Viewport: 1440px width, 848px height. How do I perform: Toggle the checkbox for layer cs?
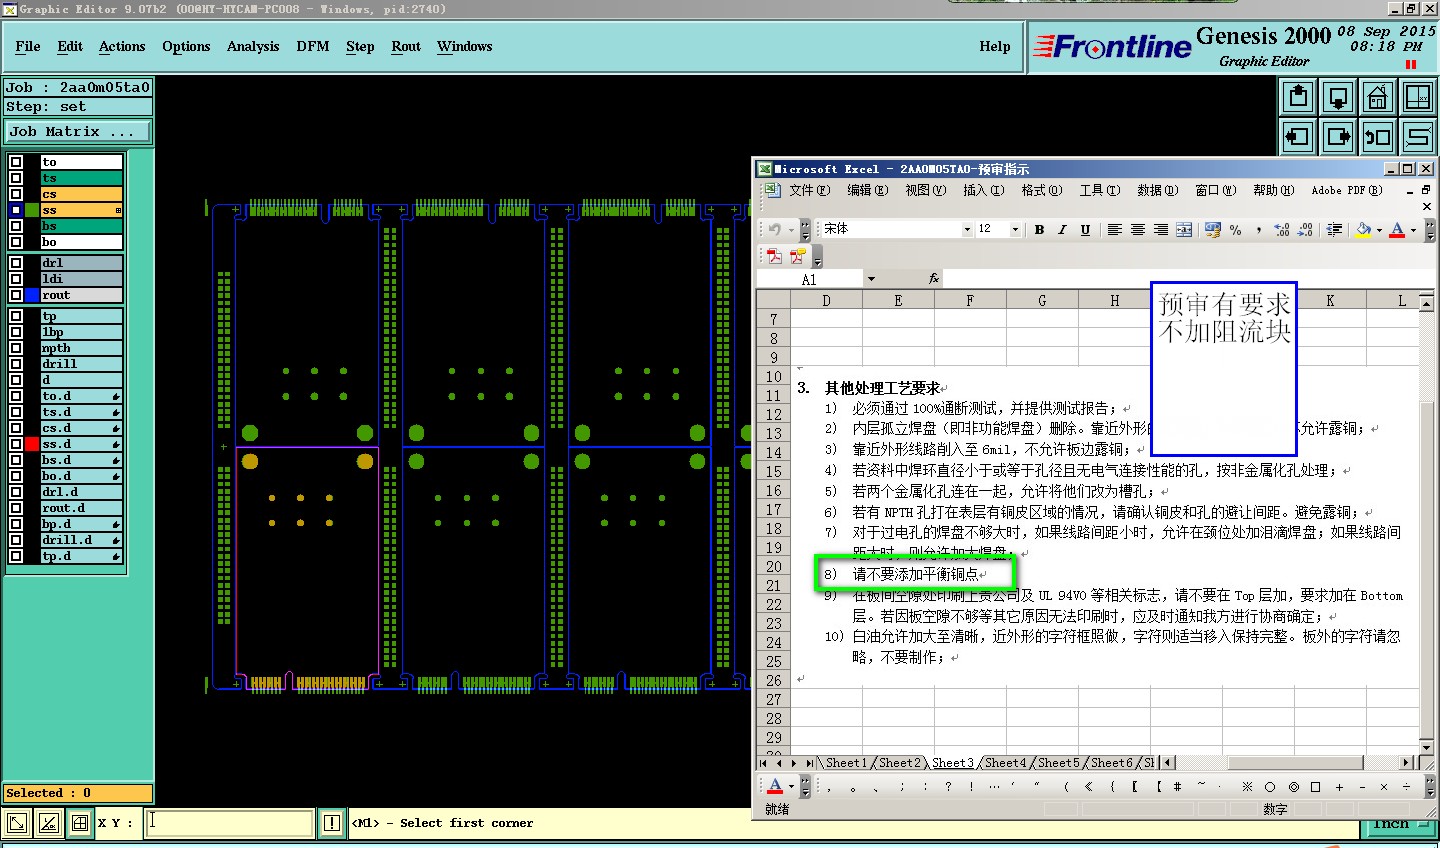(x=16, y=194)
